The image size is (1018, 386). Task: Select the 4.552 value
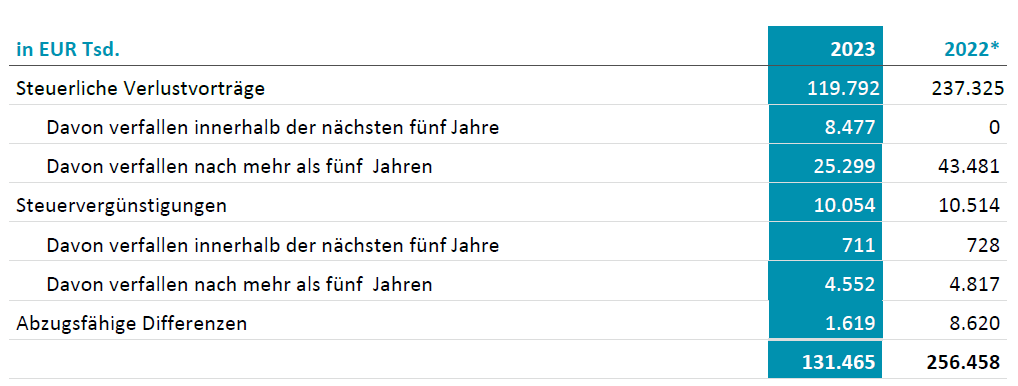[x=852, y=284]
